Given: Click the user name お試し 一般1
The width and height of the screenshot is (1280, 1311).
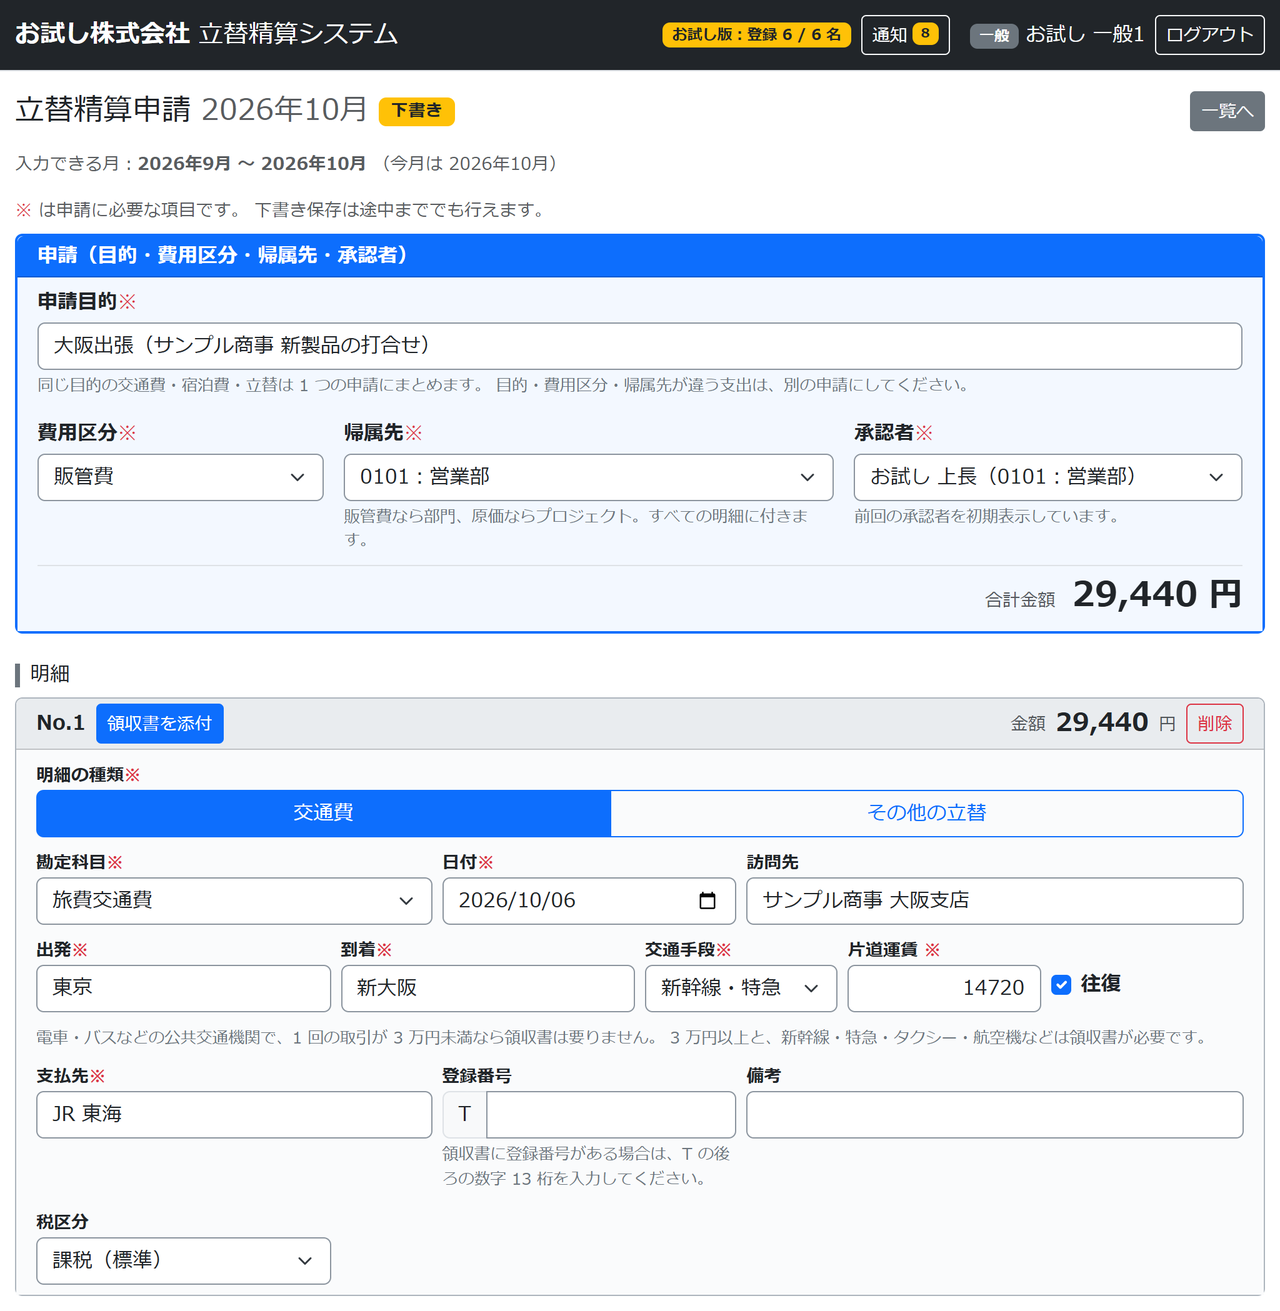Looking at the screenshot, I should (1085, 35).
